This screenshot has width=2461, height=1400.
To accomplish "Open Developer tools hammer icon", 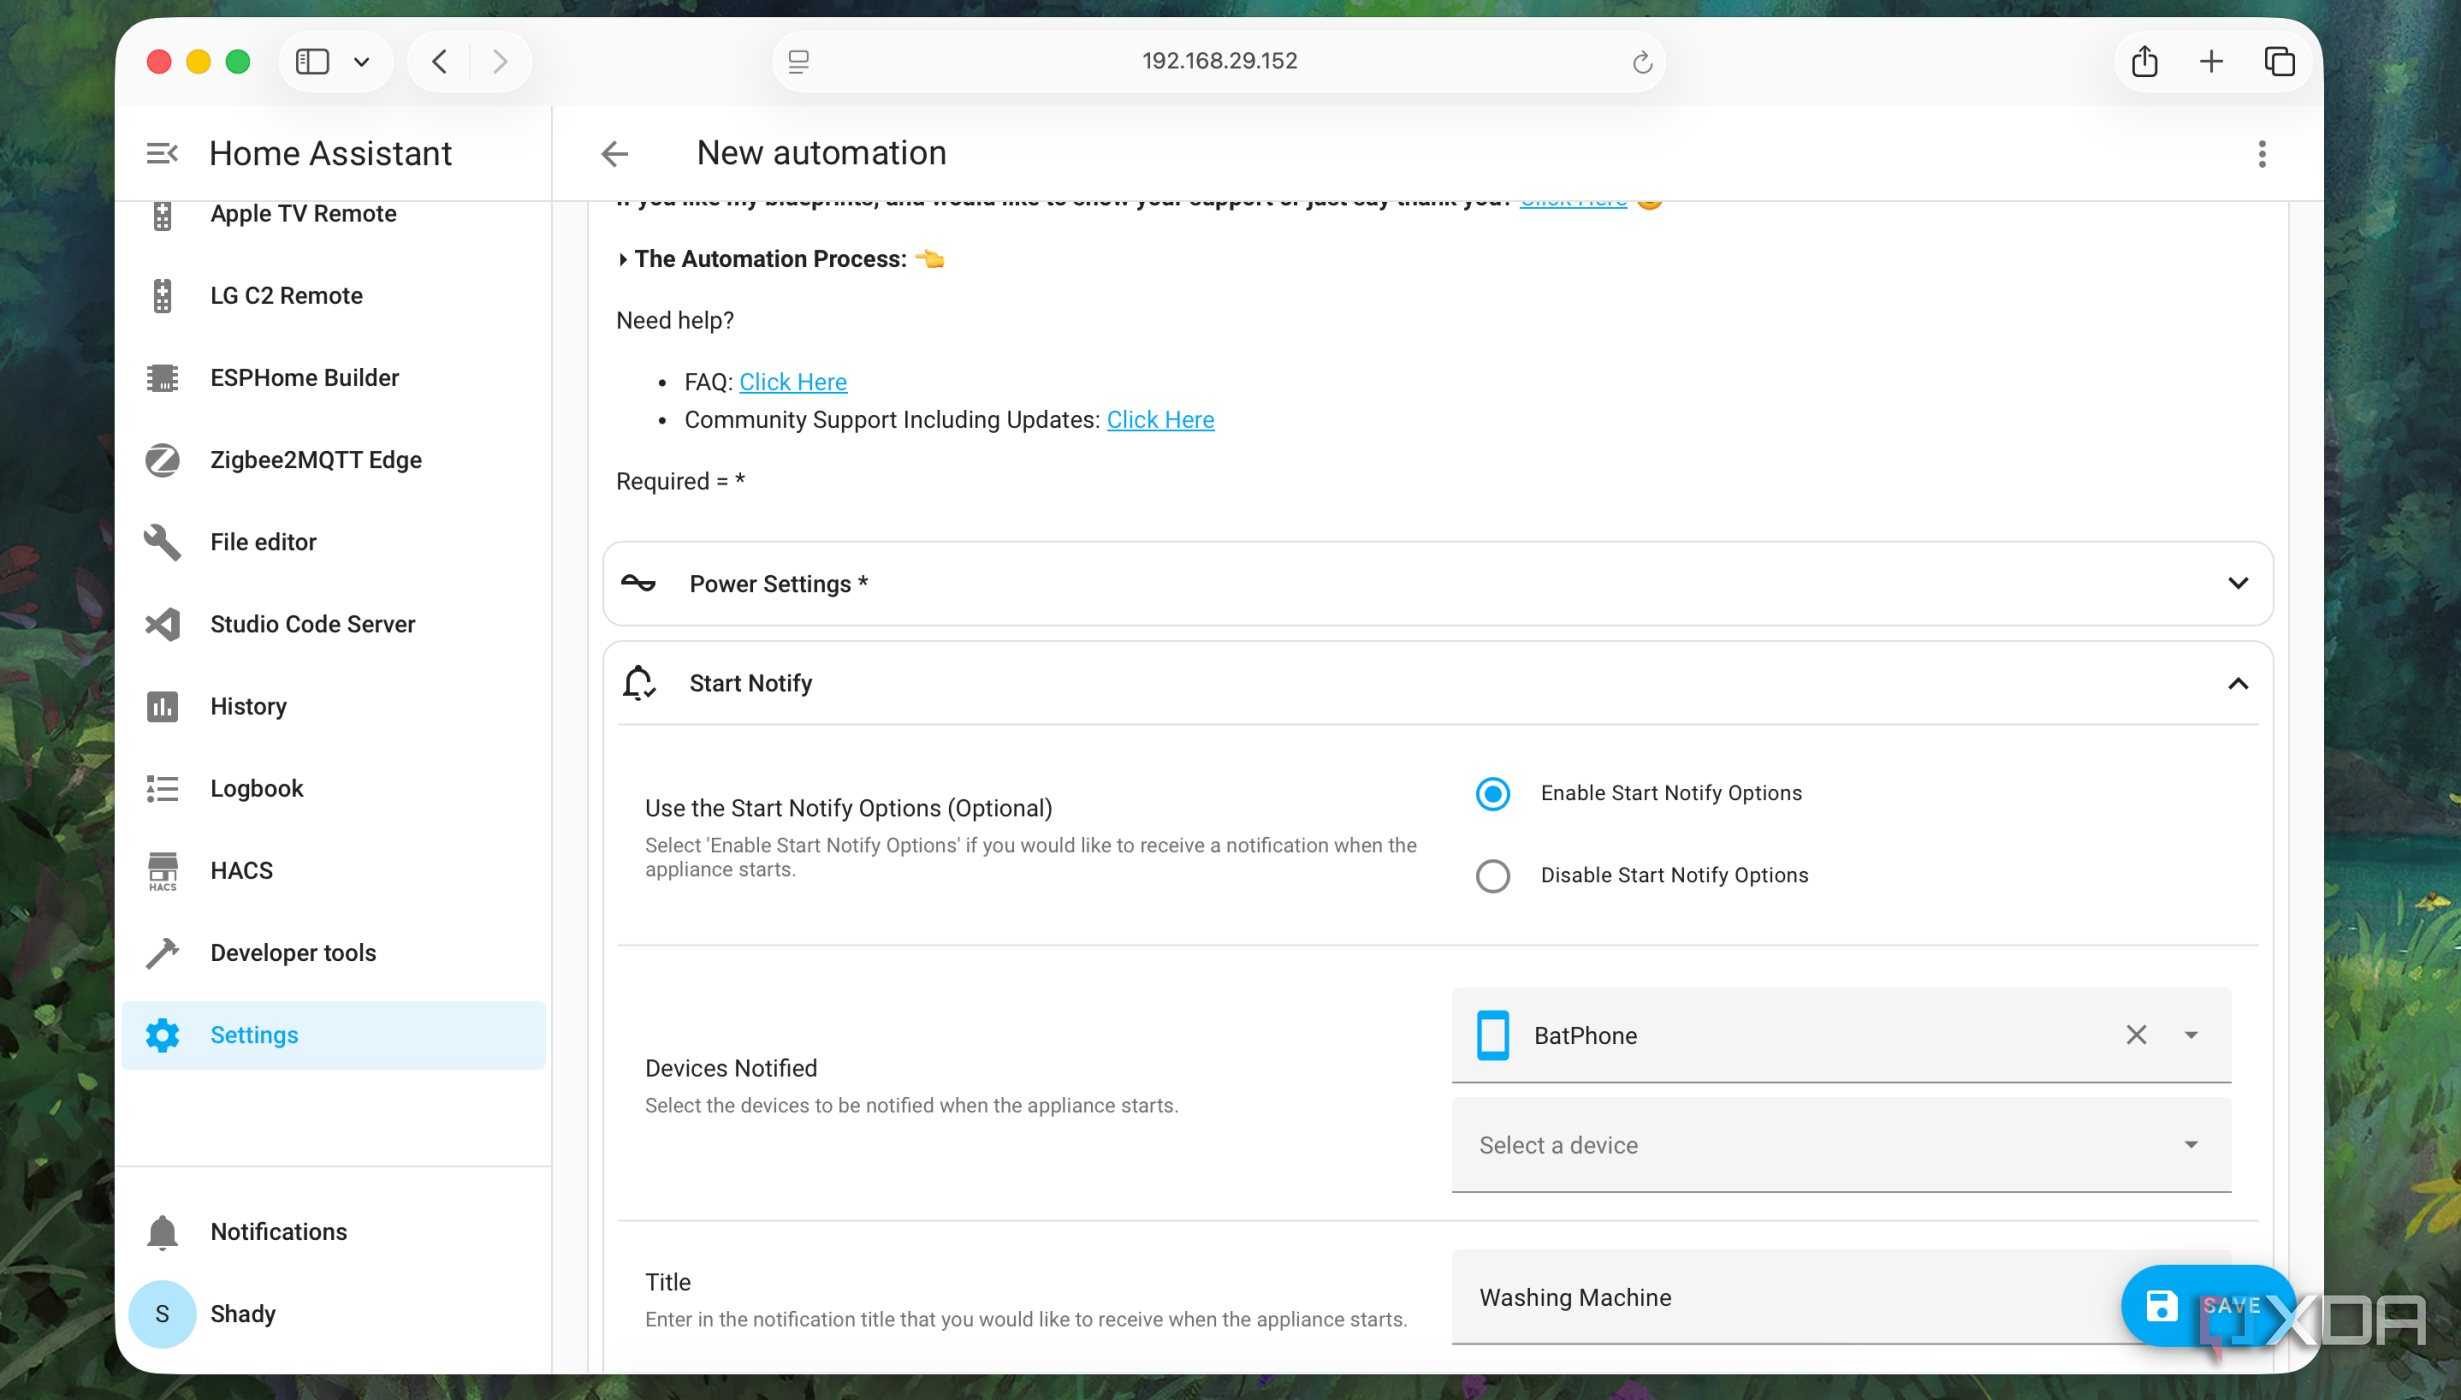I will pyautogui.click(x=162, y=952).
